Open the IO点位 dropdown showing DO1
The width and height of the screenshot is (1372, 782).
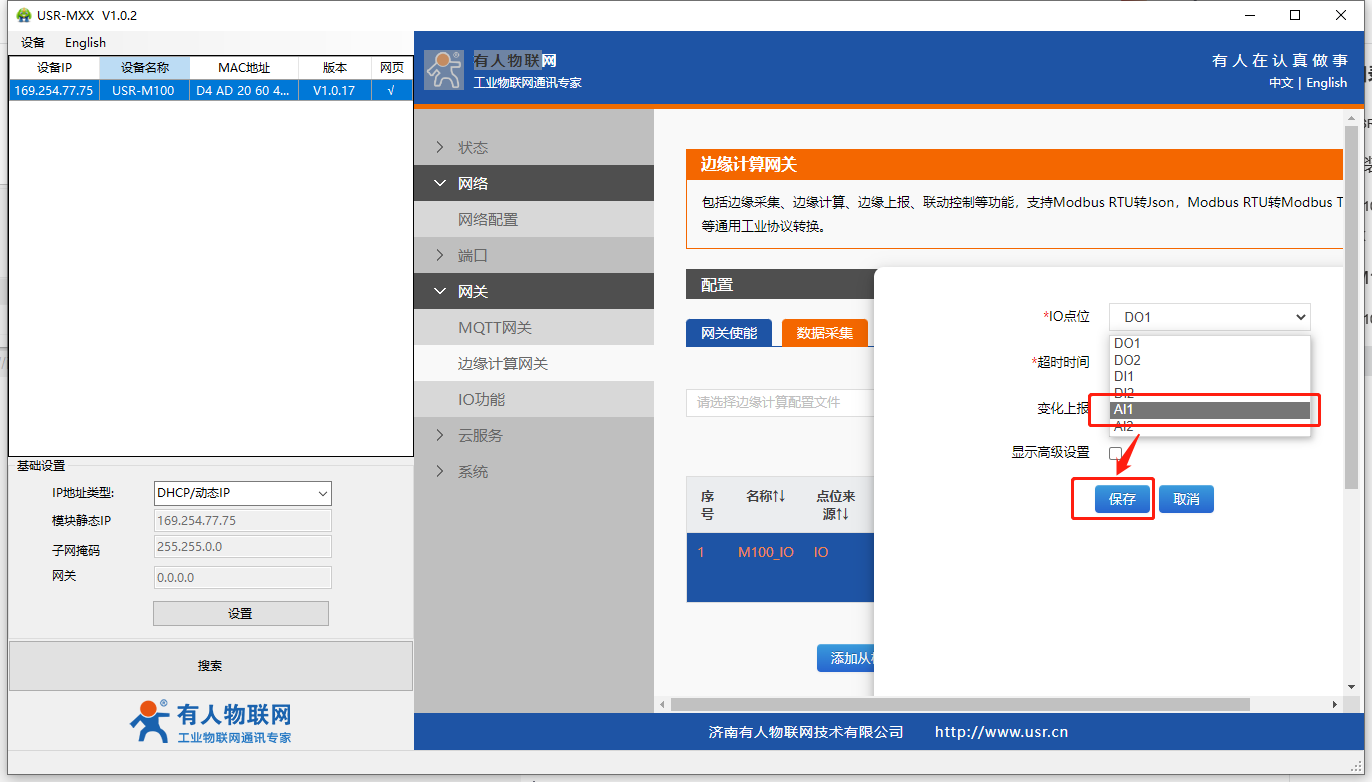(x=1209, y=317)
